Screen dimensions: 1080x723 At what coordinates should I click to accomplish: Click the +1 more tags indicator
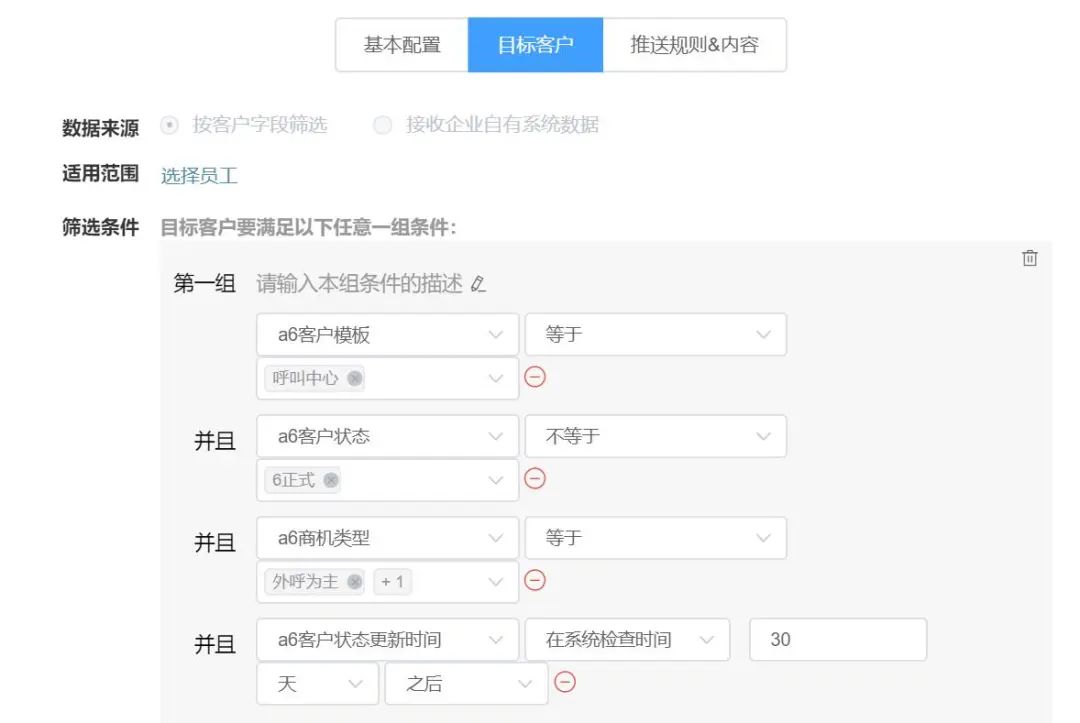pyautogui.click(x=392, y=582)
